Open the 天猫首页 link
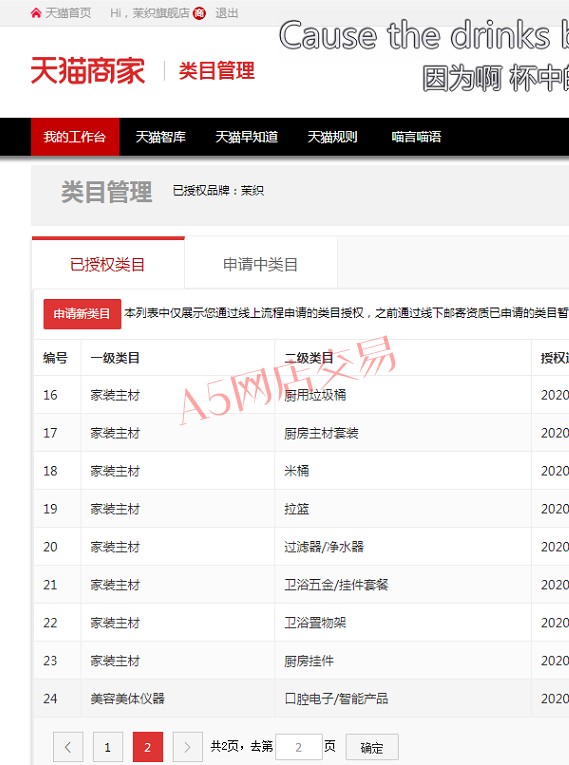This screenshot has height=765, width=569. tap(68, 13)
